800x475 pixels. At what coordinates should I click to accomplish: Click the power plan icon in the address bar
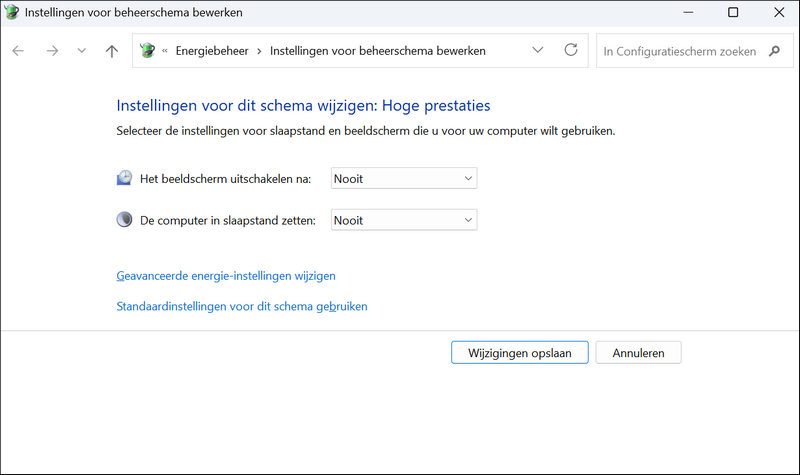coord(148,51)
